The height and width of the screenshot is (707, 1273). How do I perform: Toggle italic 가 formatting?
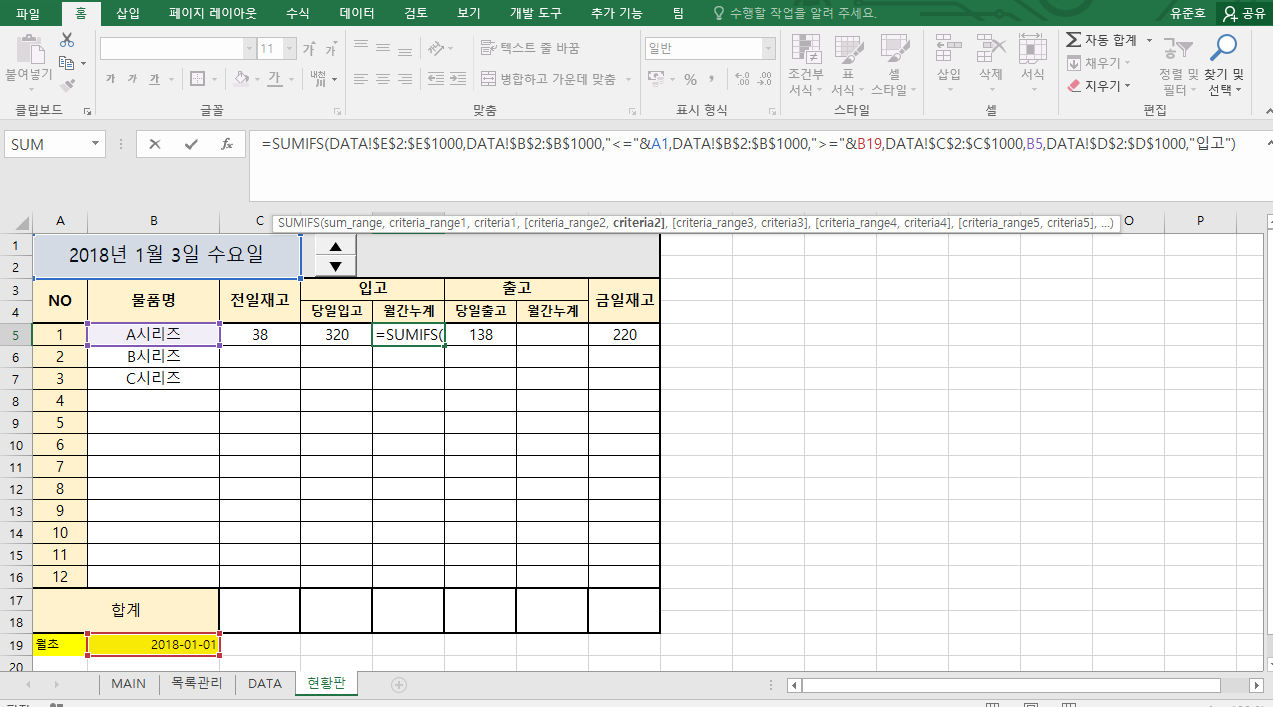133,79
